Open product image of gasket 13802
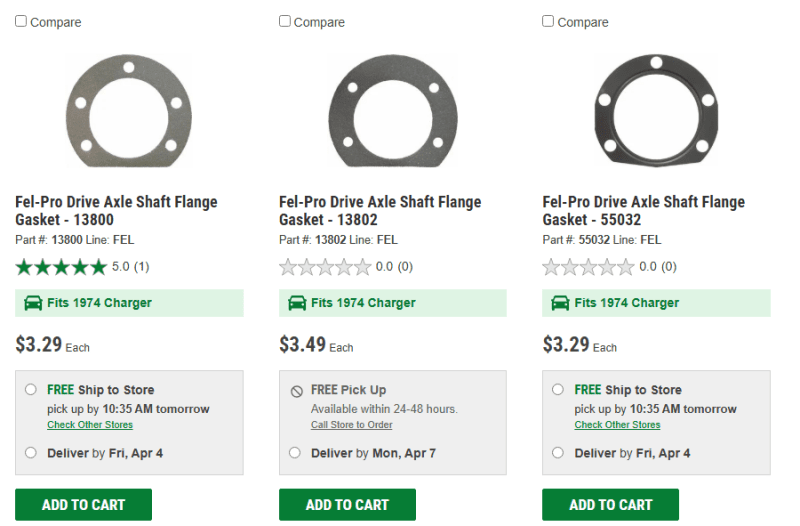Screen dimensions: 800x526 click(x=393, y=111)
